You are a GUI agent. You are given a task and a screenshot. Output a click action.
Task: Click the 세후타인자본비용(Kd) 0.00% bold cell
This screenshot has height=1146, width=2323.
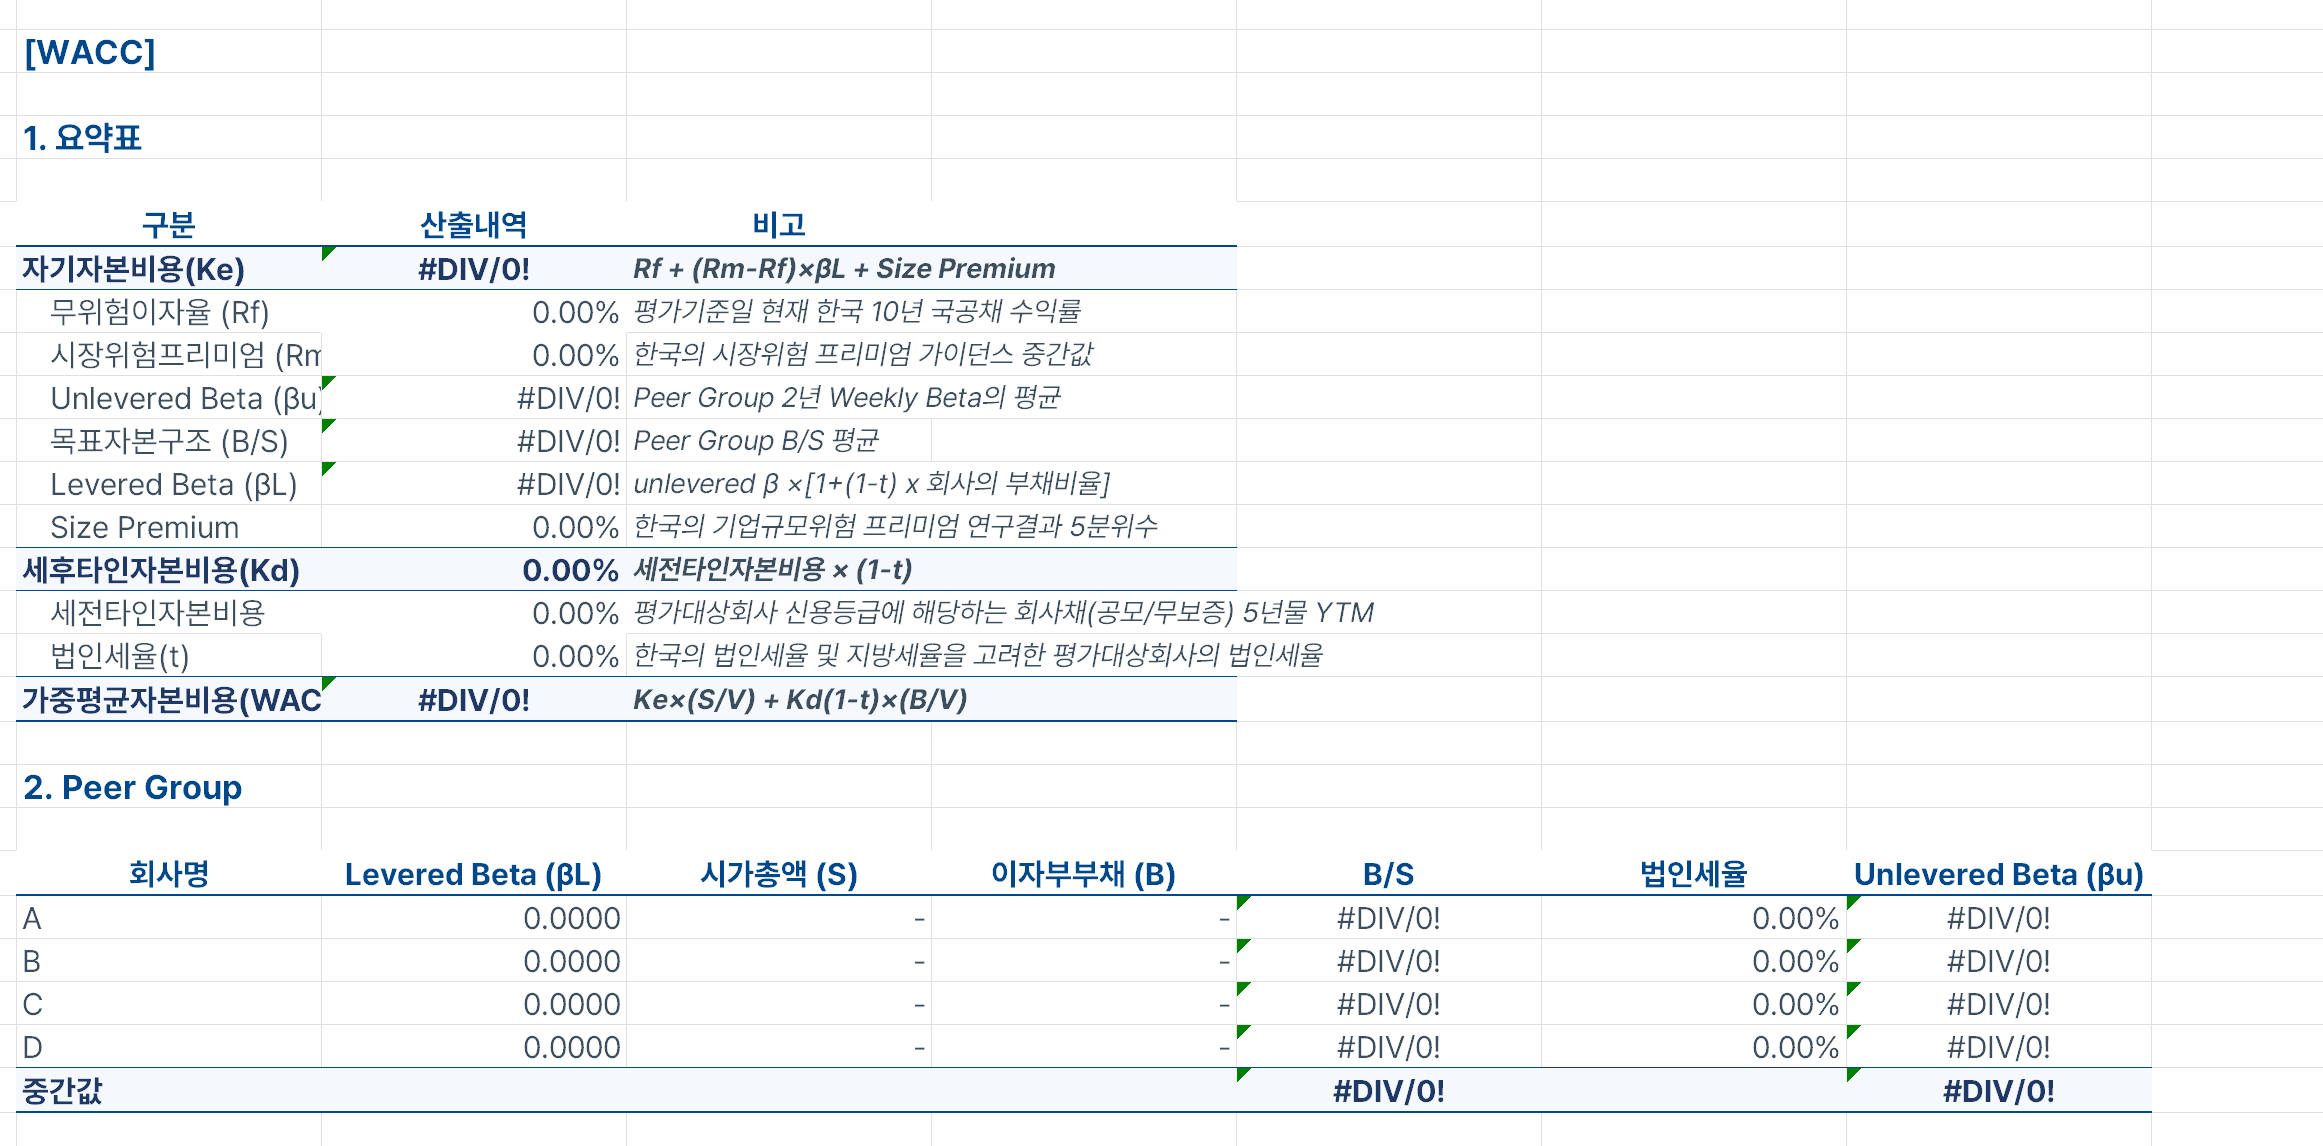pos(570,570)
